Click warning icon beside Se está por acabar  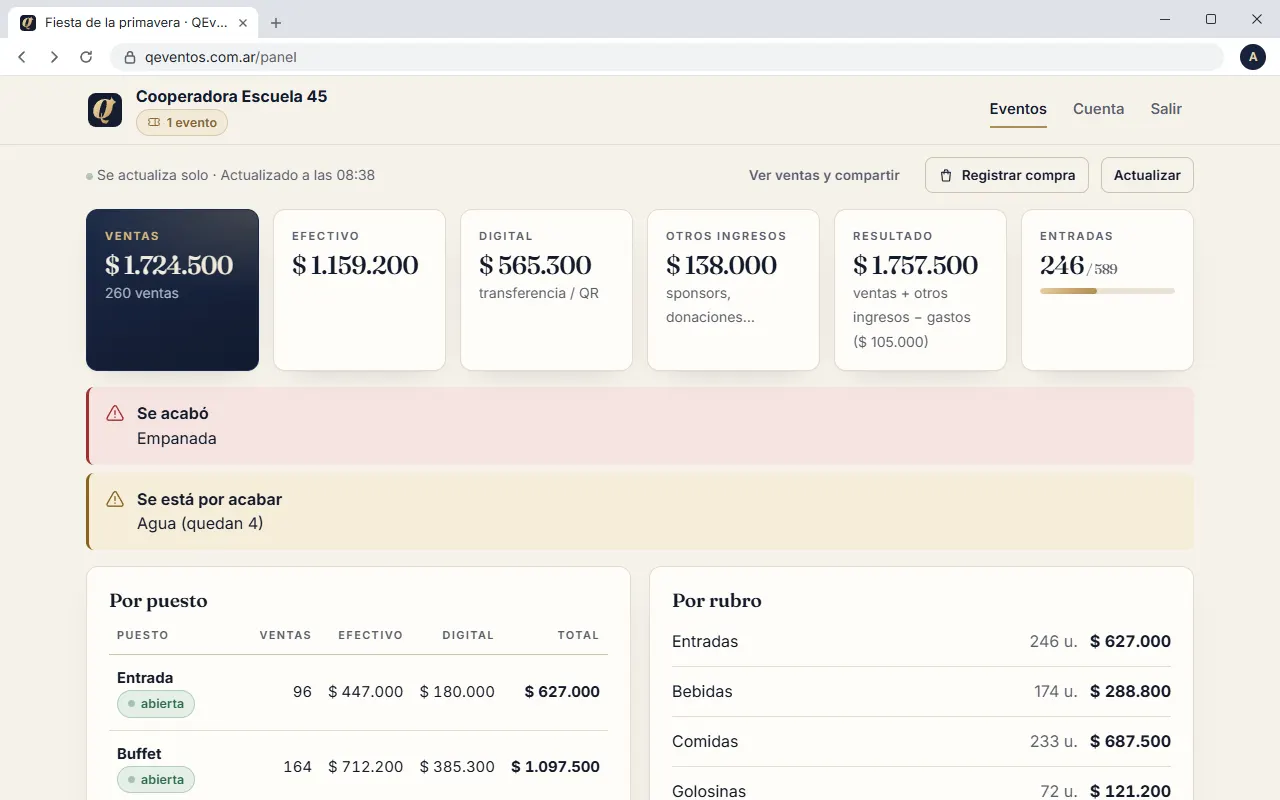point(116,499)
